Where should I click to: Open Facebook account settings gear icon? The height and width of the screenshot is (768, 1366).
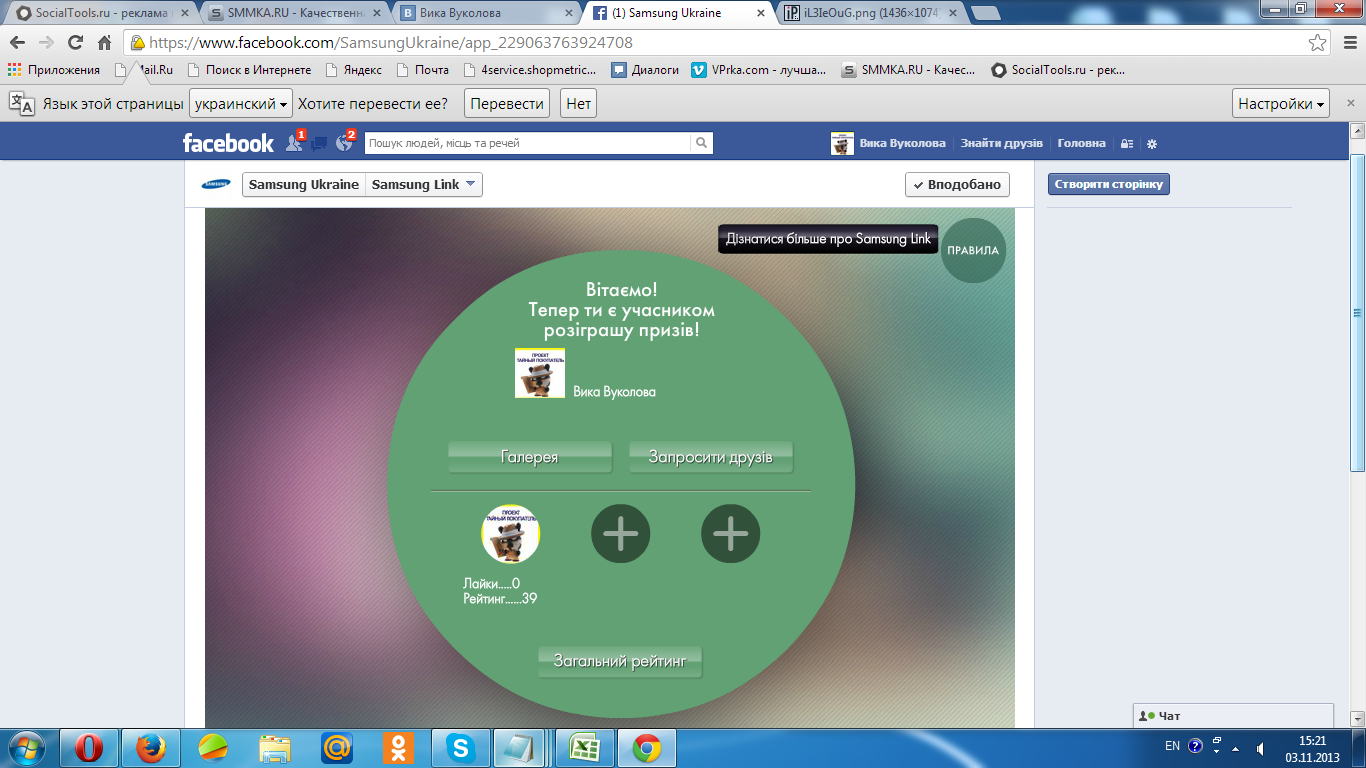[x=1152, y=144]
